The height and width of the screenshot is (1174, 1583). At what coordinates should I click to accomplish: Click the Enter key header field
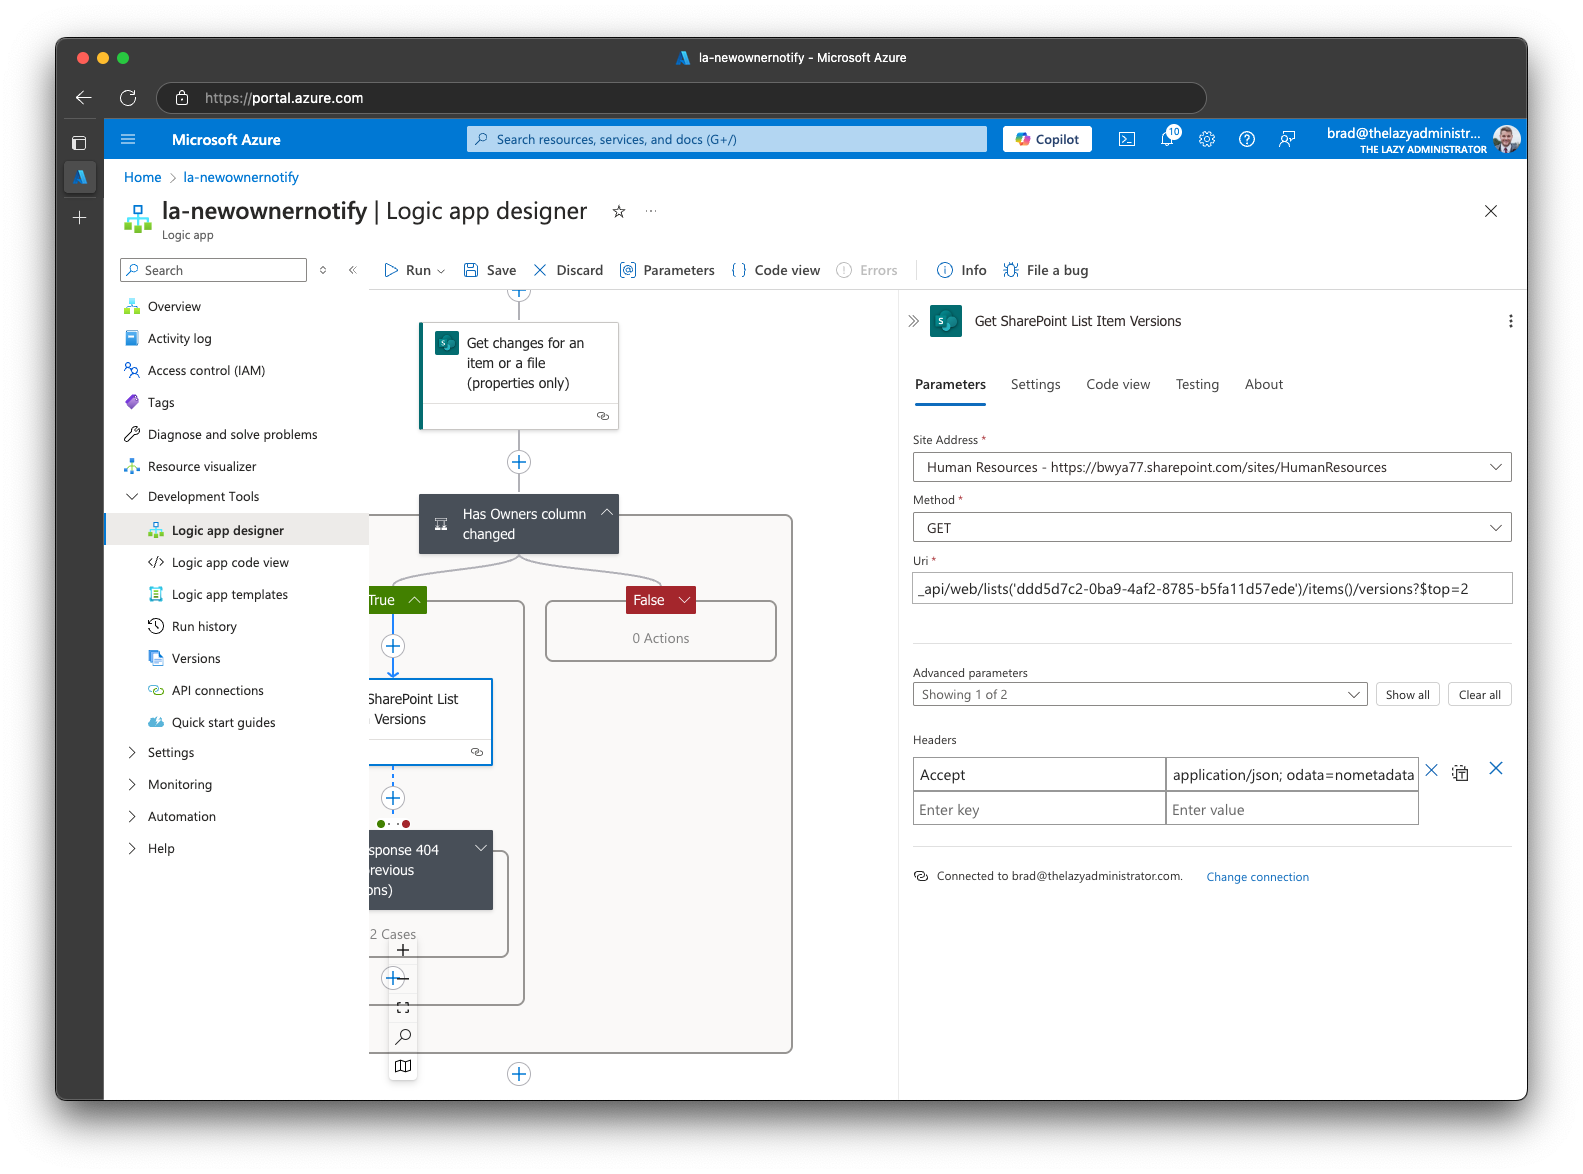pyautogui.click(x=1039, y=809)
